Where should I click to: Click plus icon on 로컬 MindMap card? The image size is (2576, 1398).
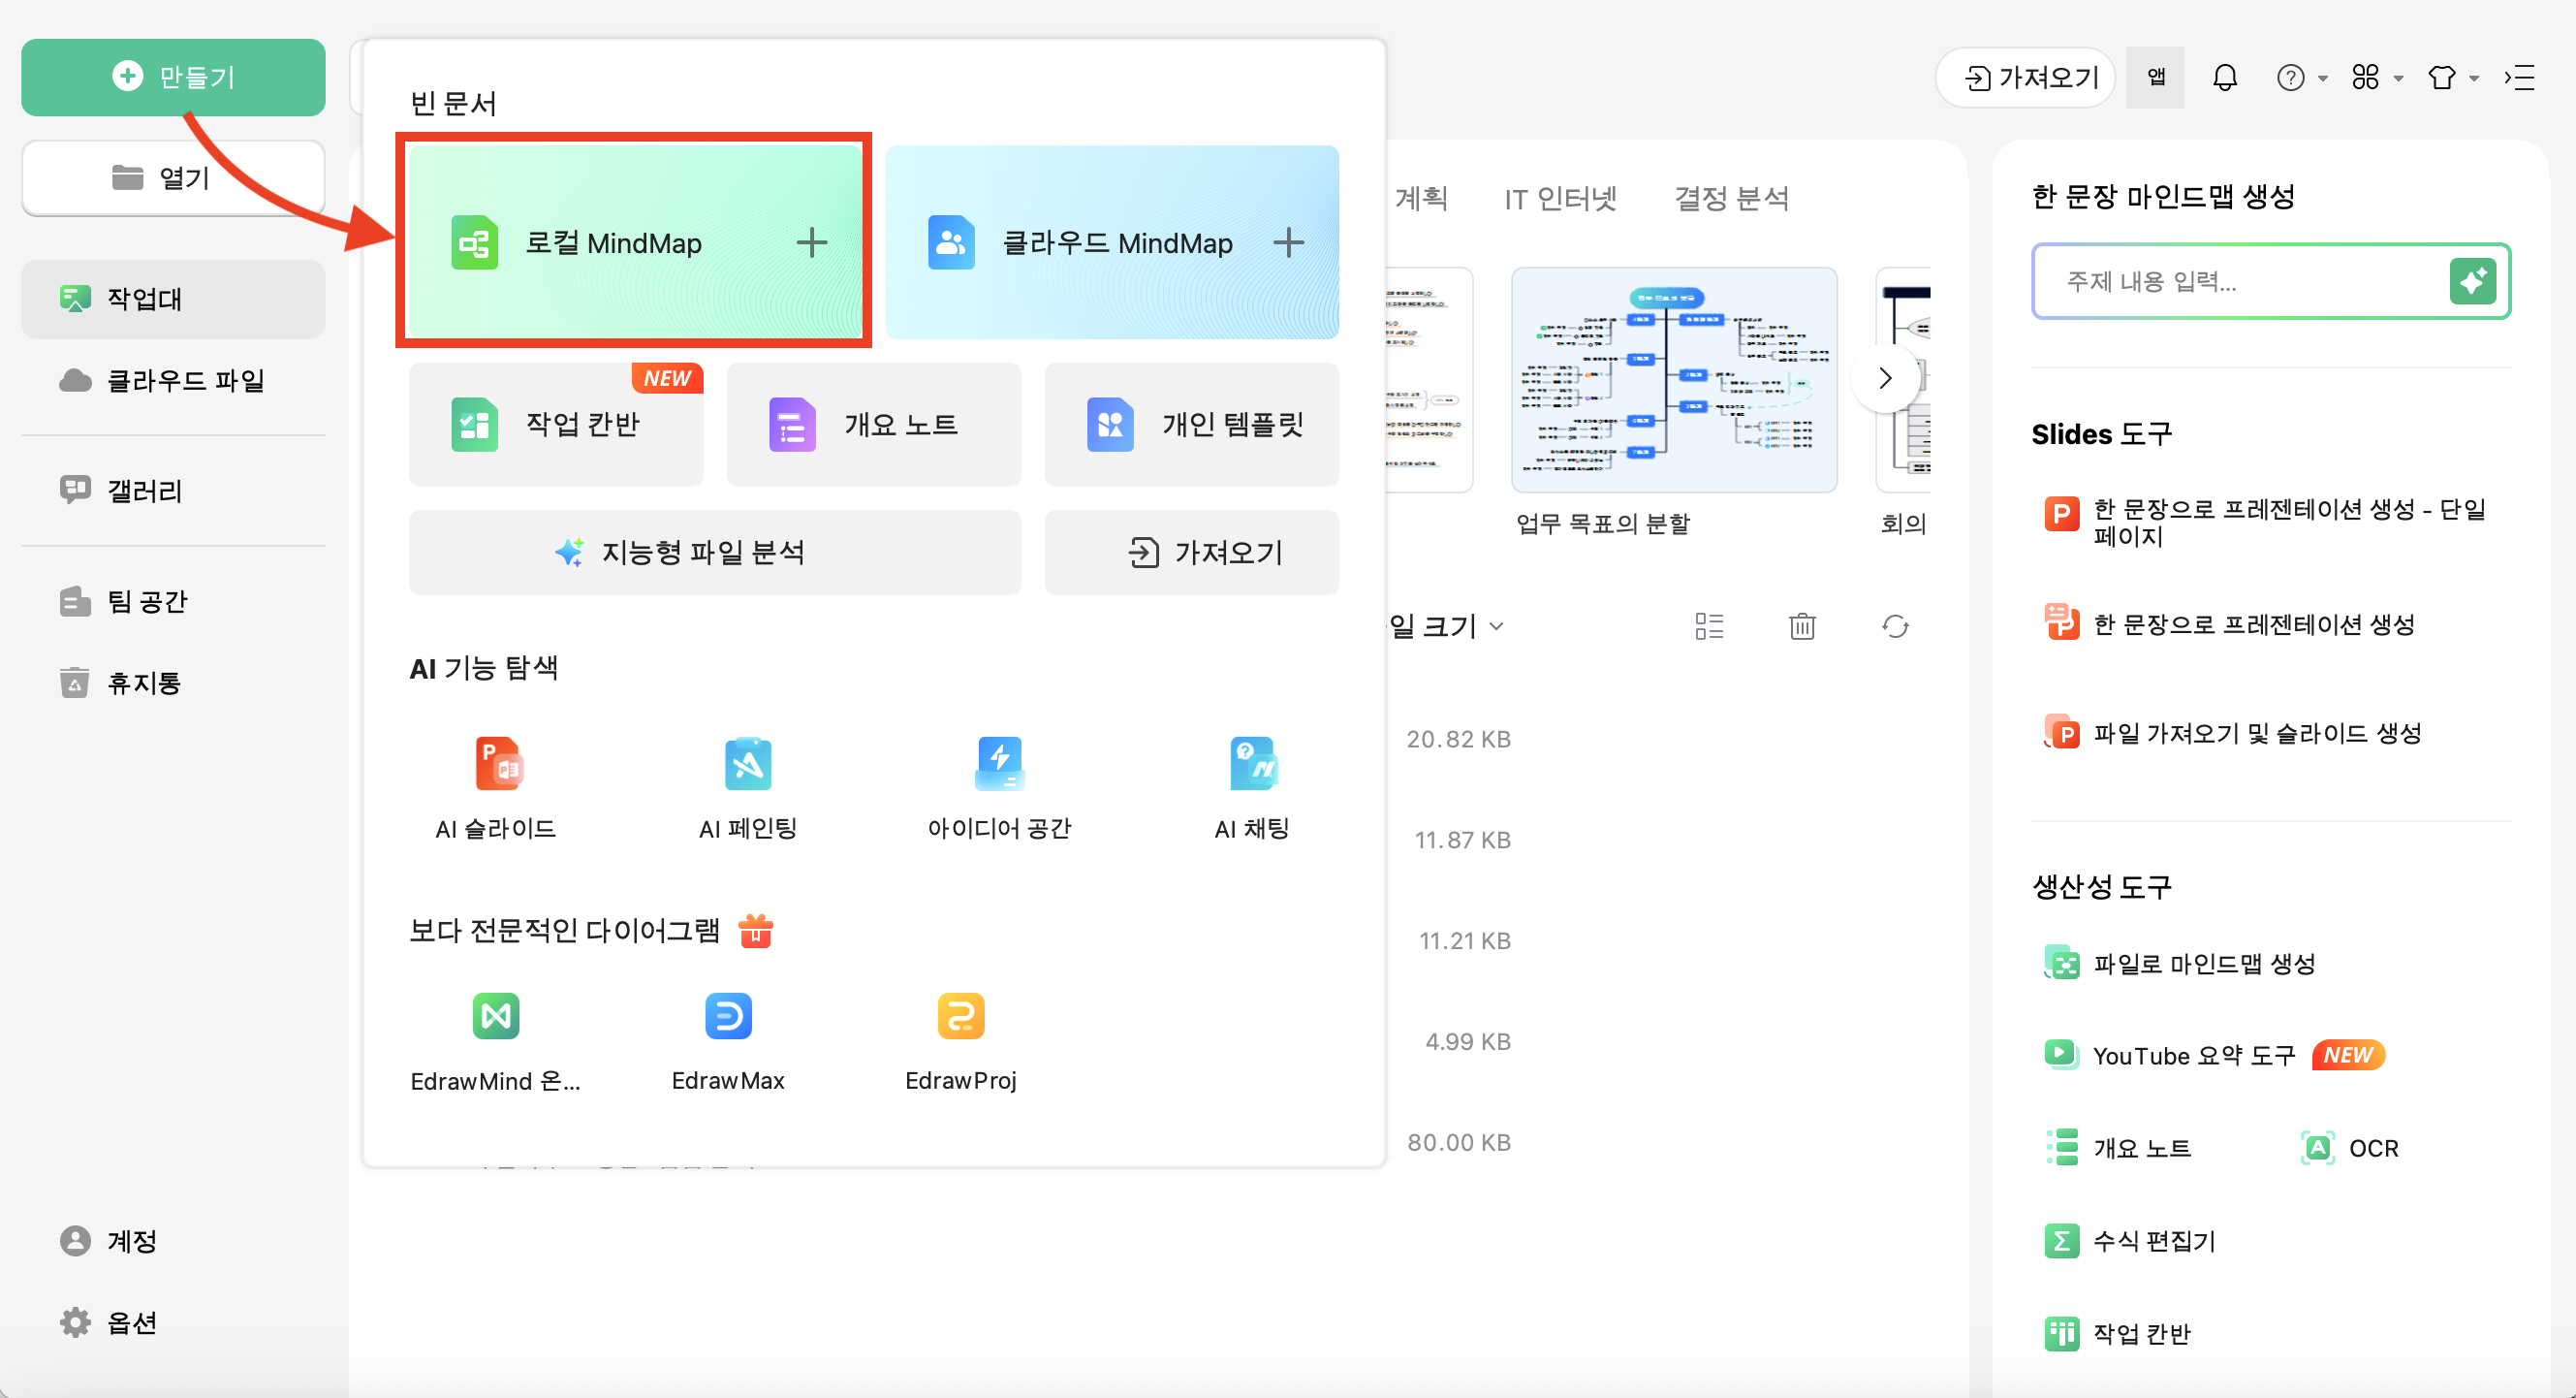(x=812, y=242)
